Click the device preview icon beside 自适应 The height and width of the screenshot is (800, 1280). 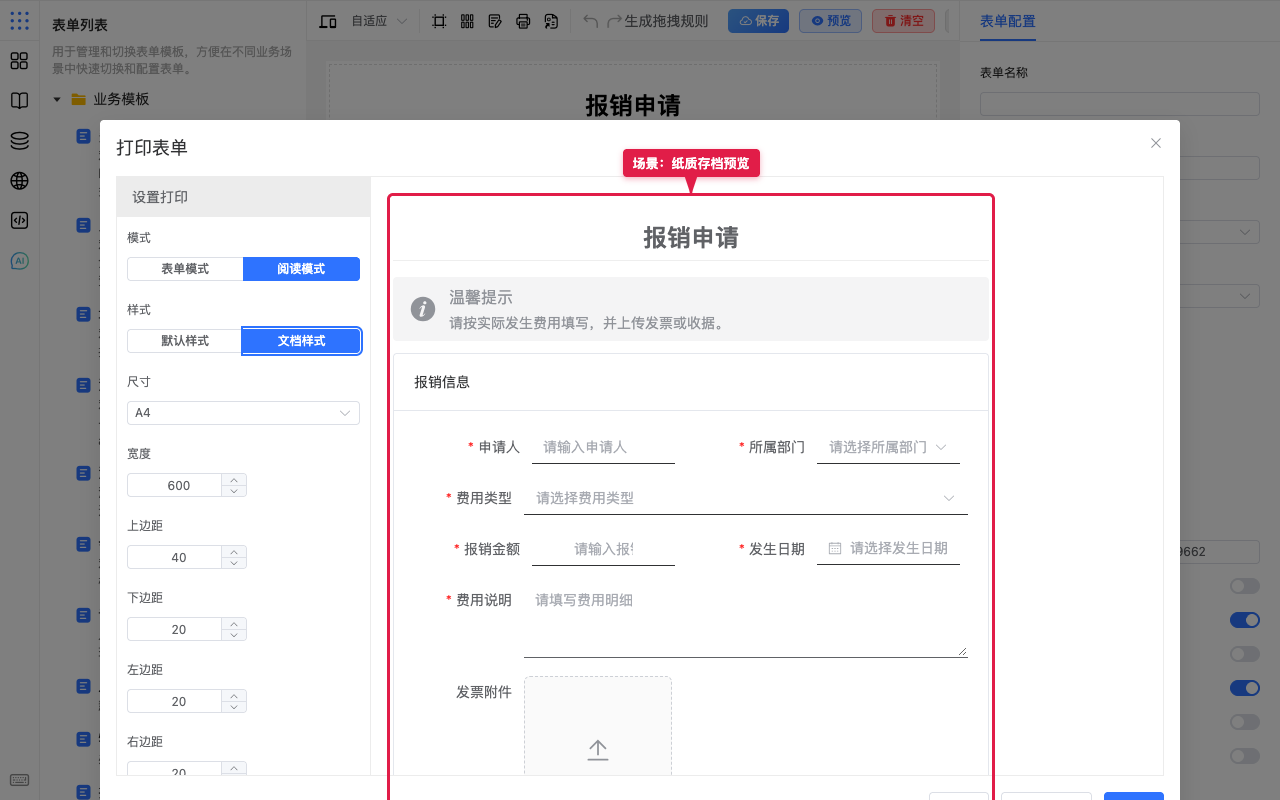click(328, 21)
